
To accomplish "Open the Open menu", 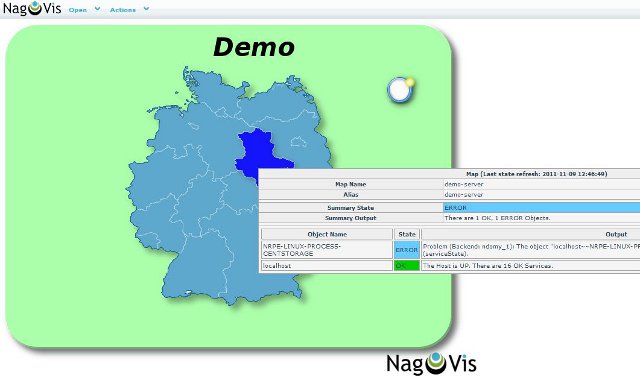I will 78,10.
